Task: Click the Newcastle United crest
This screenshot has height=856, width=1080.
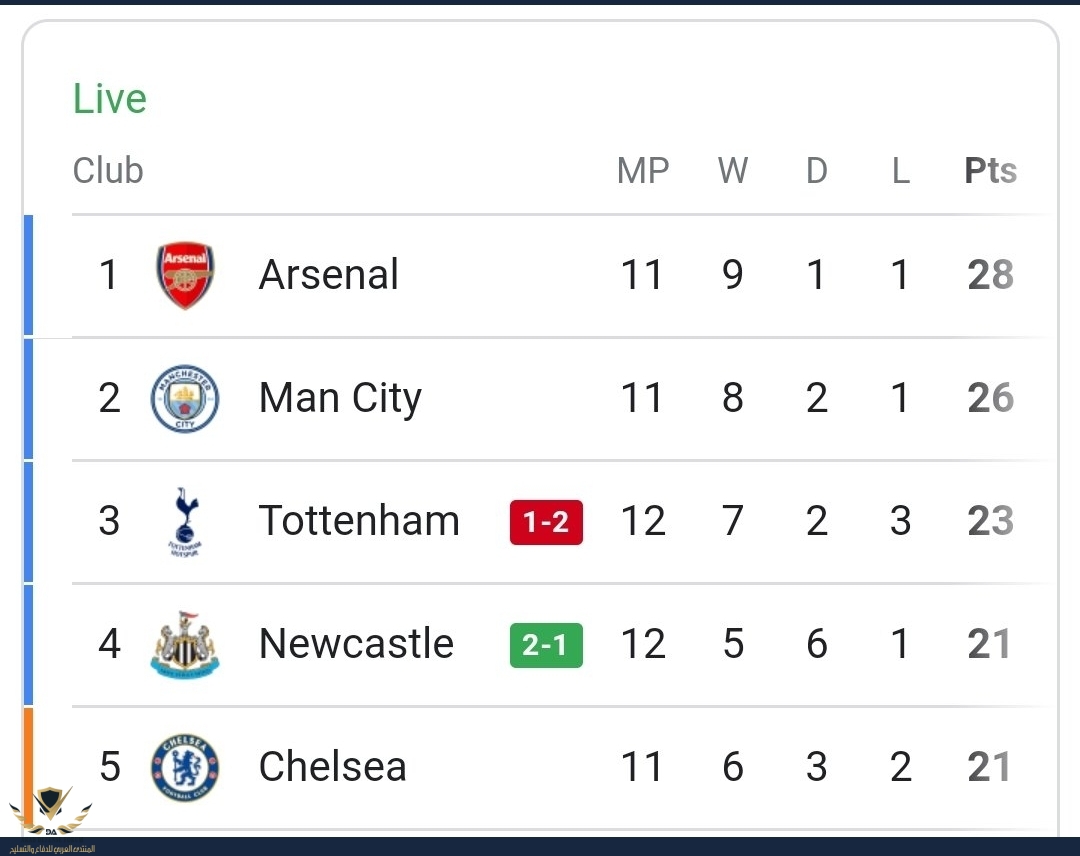Action: pyautogui.click(x=185, y=645)
